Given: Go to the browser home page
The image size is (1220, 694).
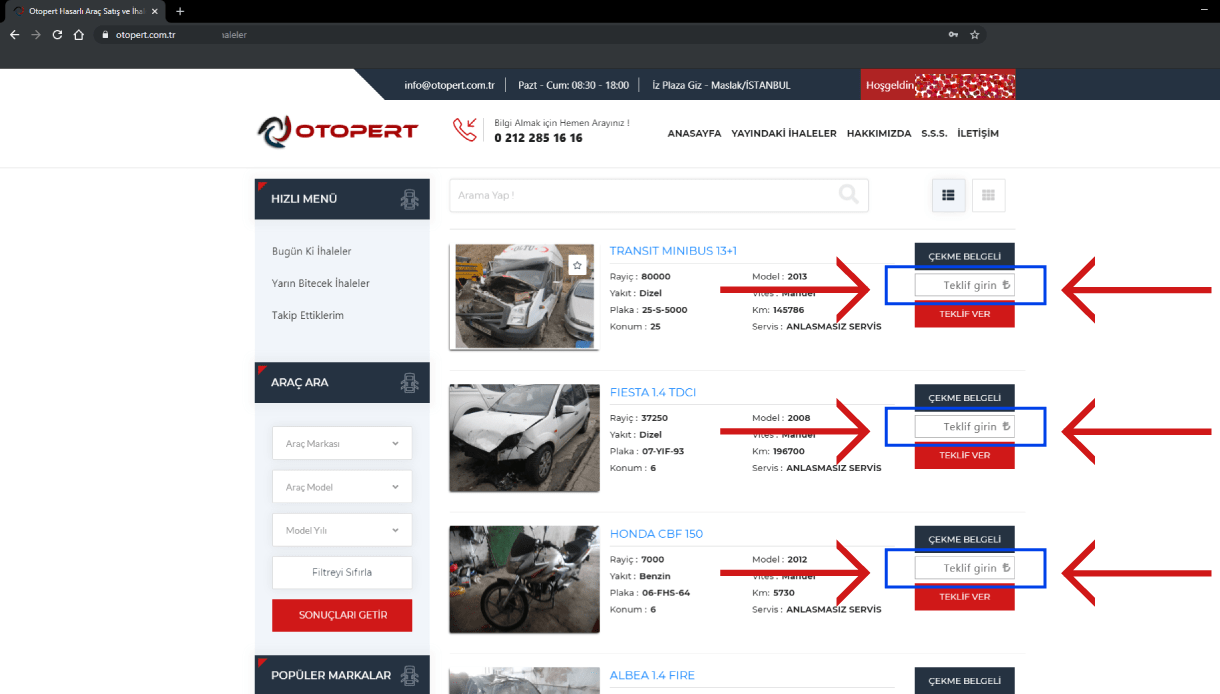Looking at the screenshot, I should pos(79,35).
